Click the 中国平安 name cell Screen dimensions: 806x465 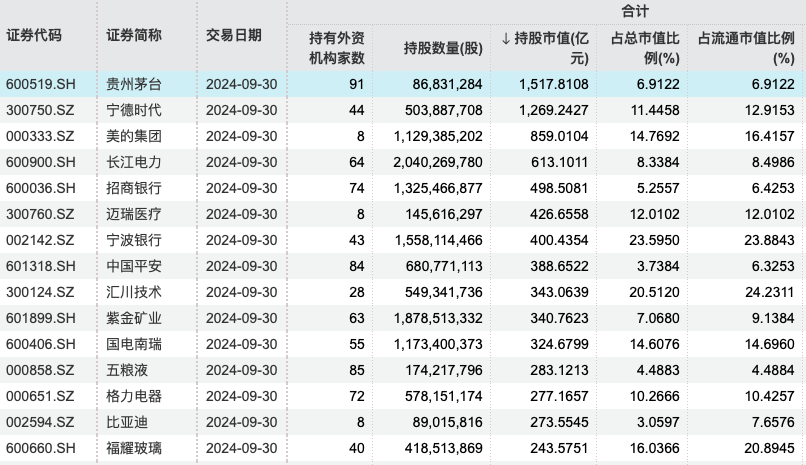134,266
